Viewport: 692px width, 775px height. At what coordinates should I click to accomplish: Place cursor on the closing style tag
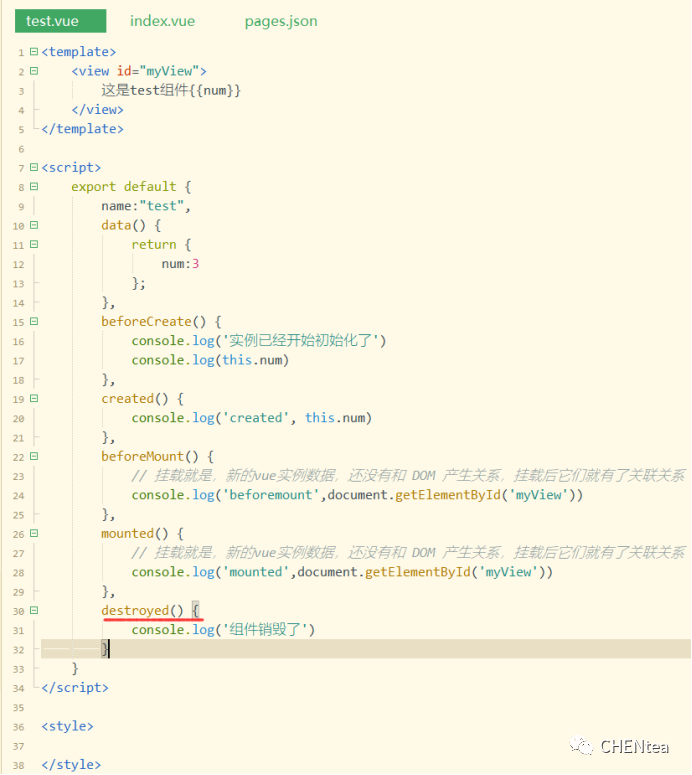[x=71, y=765]
